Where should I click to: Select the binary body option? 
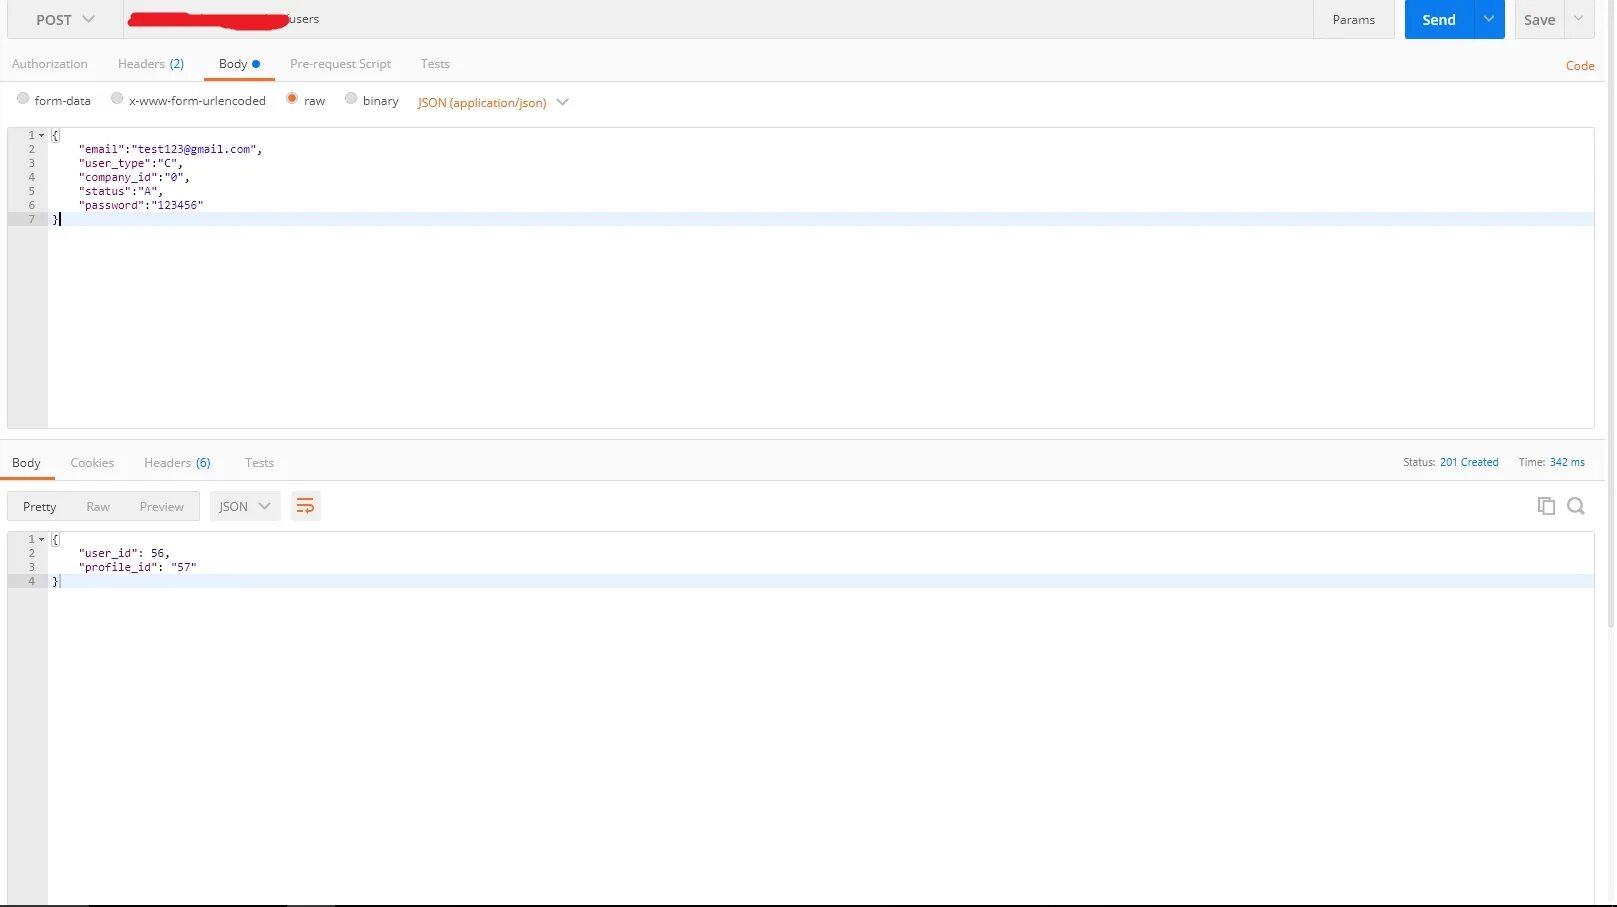click(x=372, y=100)
